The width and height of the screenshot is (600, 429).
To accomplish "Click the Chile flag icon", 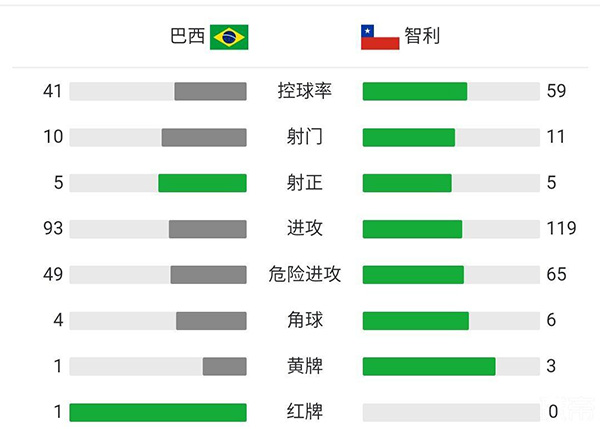I will coord(380,37).
